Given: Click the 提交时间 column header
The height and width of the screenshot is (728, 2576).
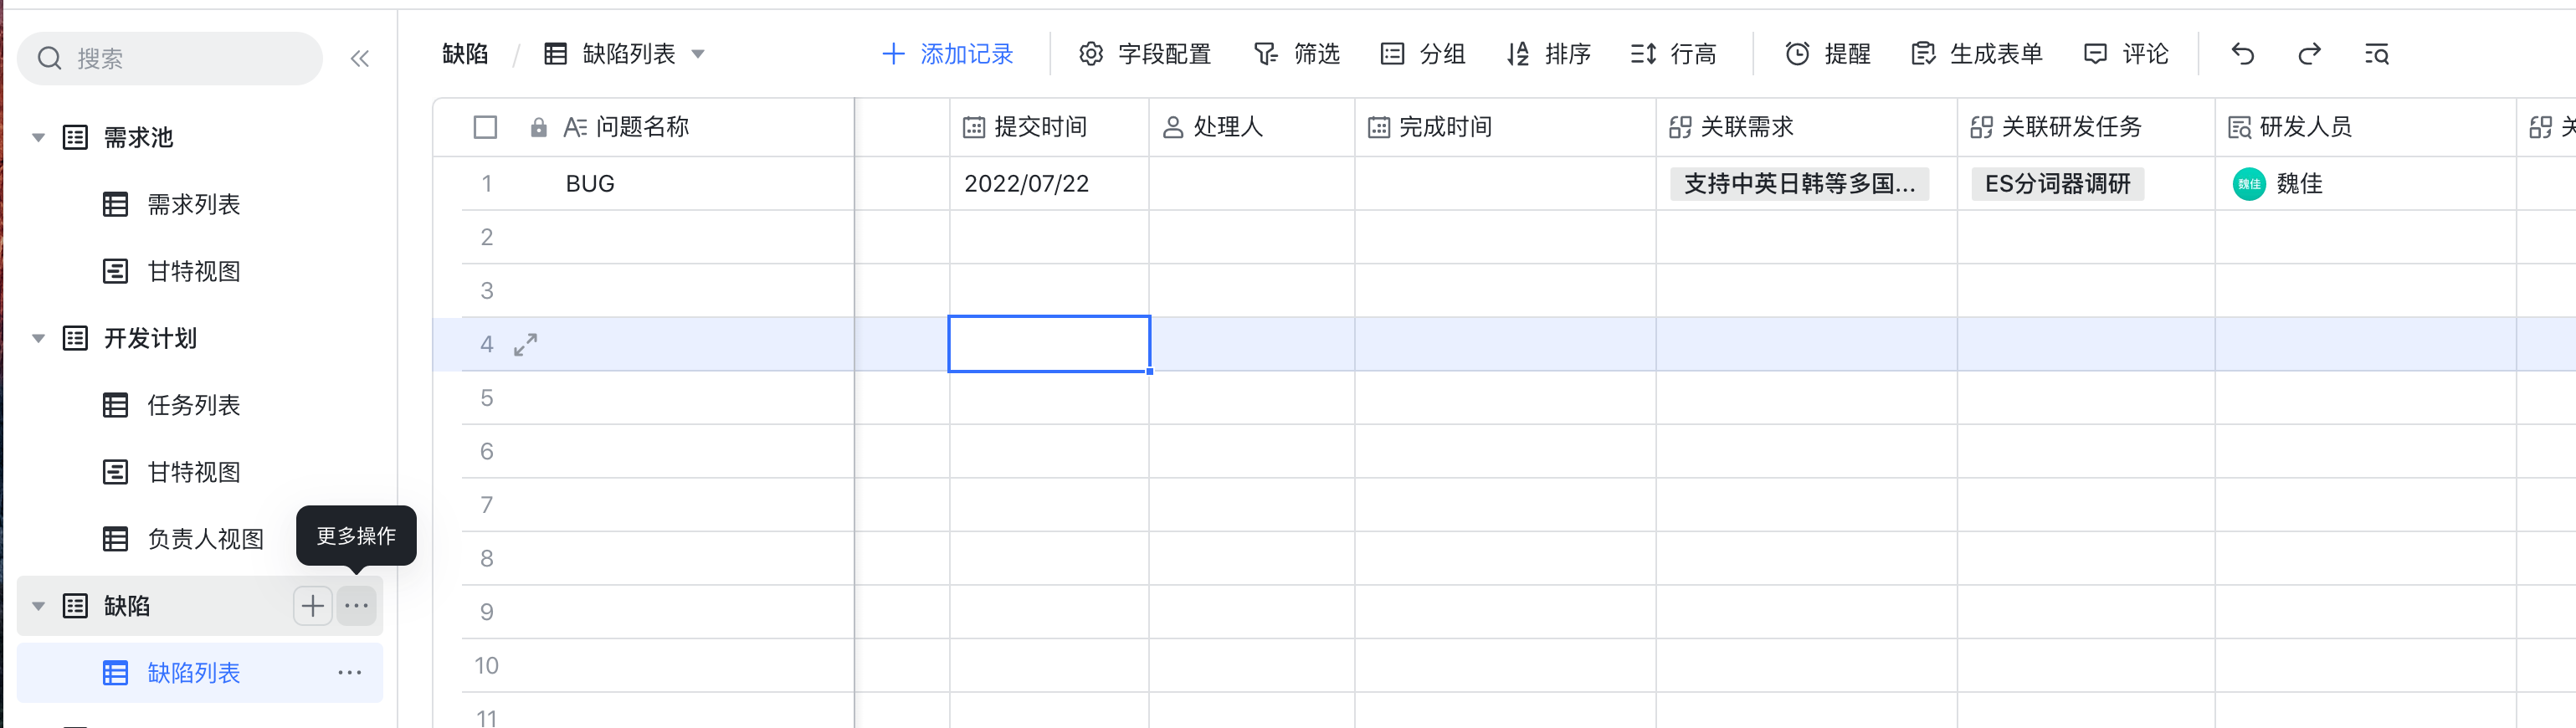Looking at the screenshot, I should [1049, 127].
